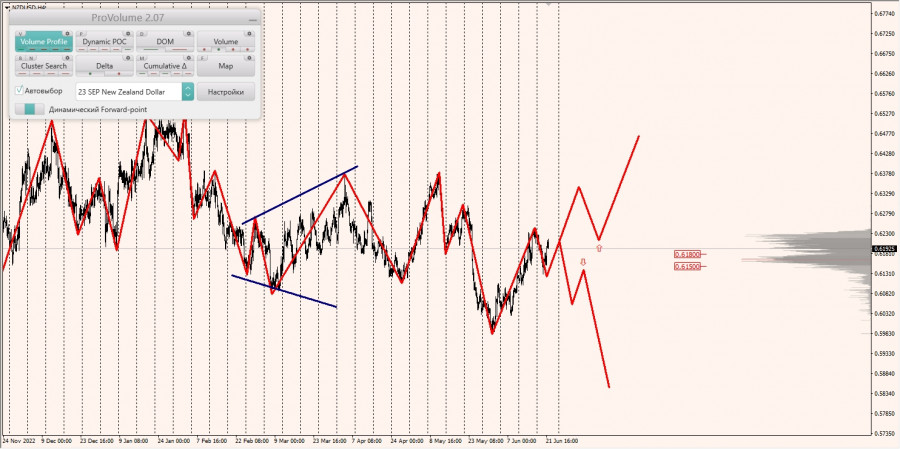Toggle the Dynamic POC indicator
This screenshot has height=449, width=900.
pyautogui.click(x=104, y=41)
